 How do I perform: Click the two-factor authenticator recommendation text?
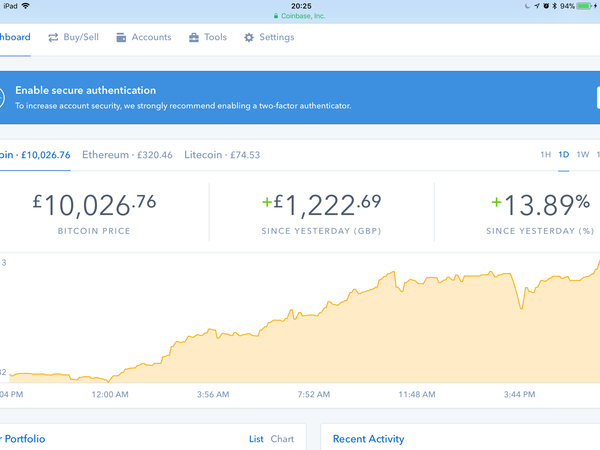tap(183, 106)
